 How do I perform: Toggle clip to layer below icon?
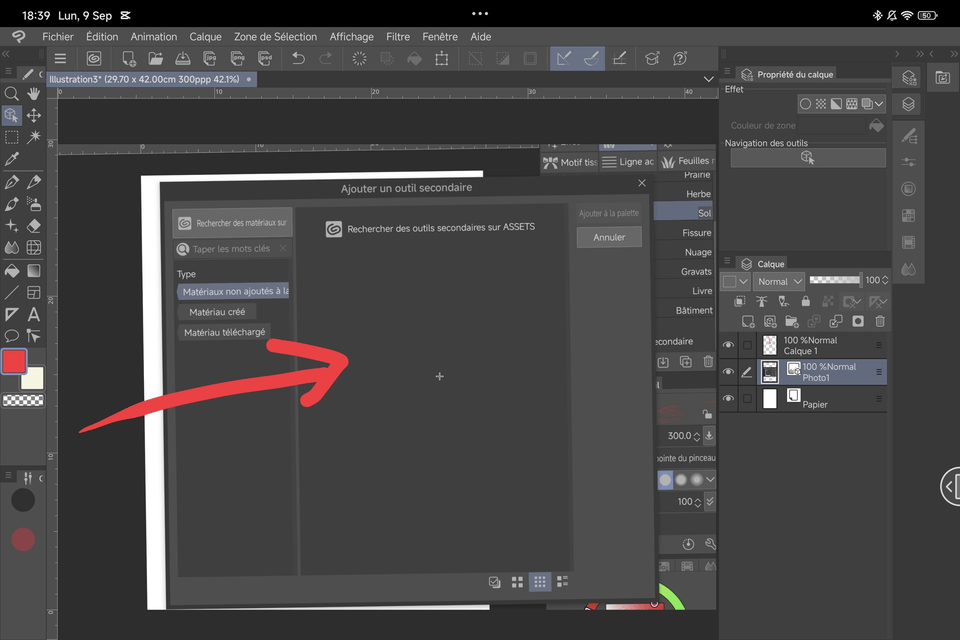pyautogui.click(x=740, y=301)
